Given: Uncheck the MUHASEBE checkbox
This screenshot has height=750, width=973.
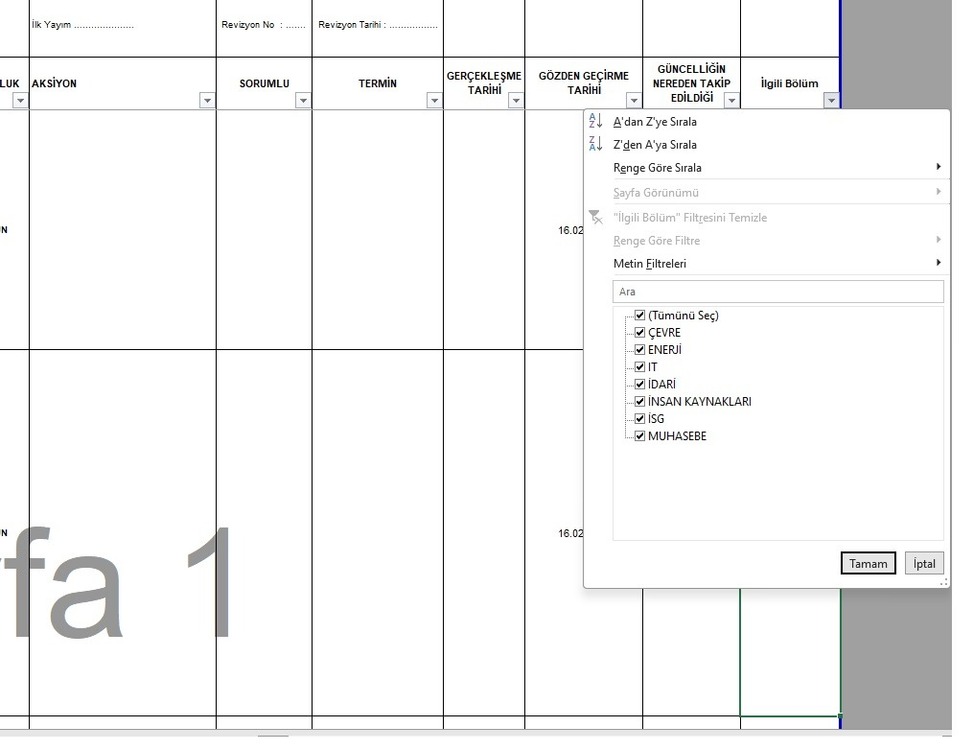Looking at the screenshot, I should point(640,436).
